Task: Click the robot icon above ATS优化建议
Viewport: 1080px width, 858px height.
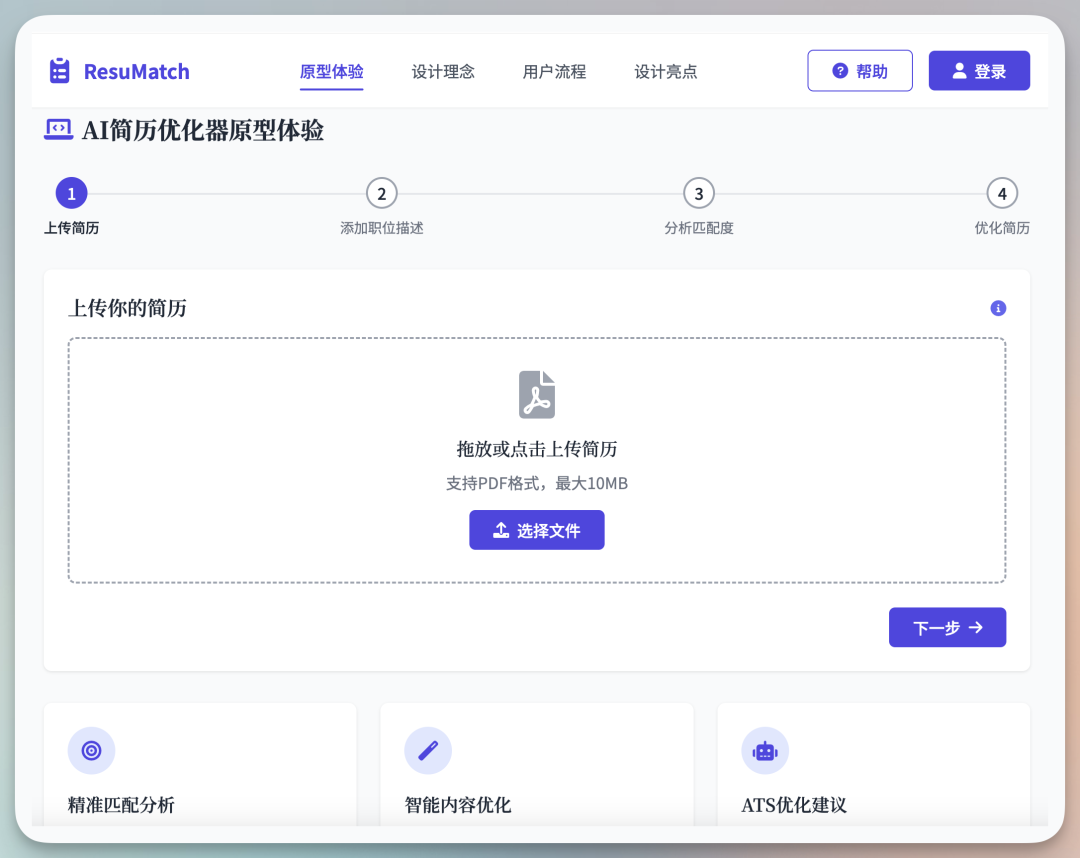Action: tap(765, 750)
